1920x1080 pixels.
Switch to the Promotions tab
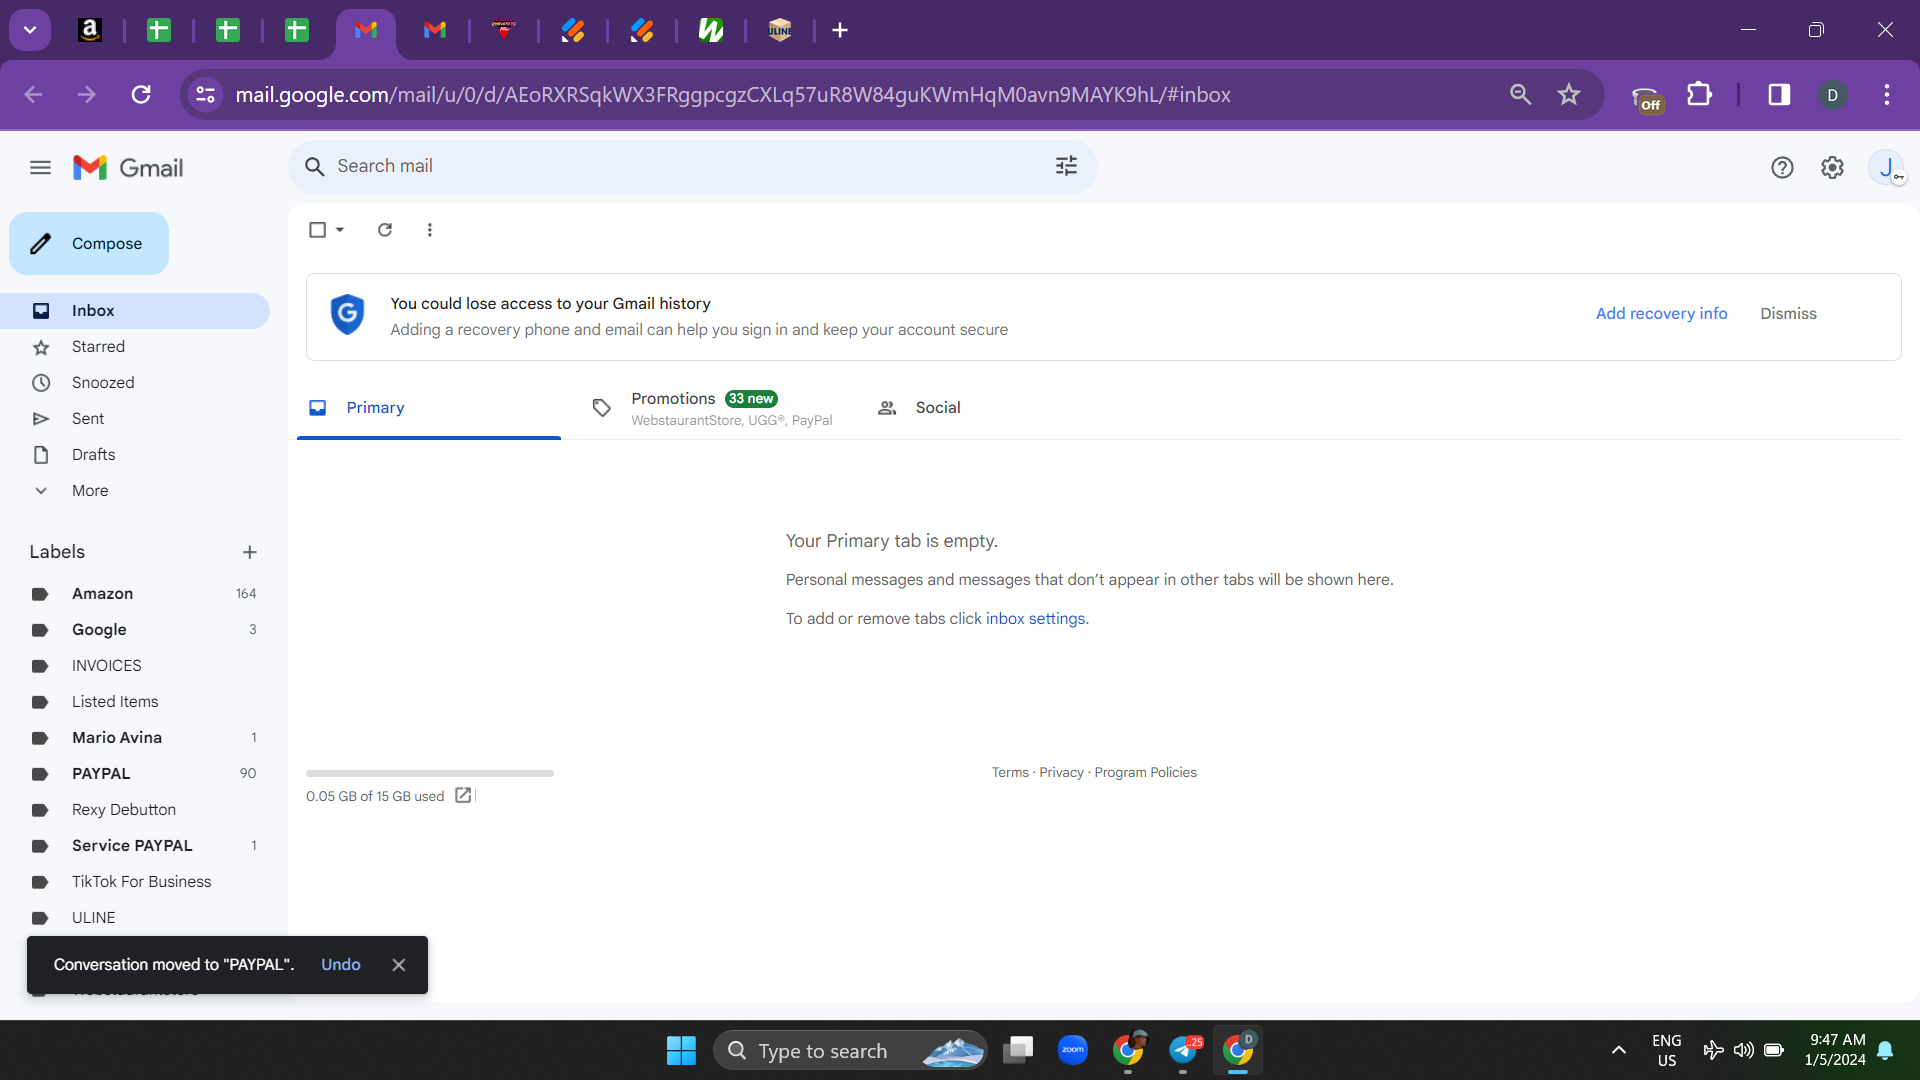(720, 408)
